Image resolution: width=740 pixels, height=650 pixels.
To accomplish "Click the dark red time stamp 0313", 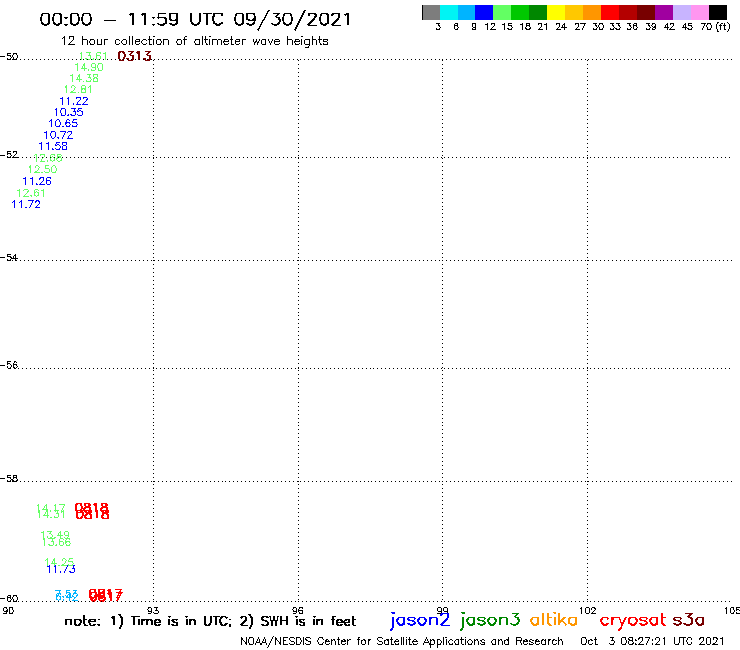I will [135, 56].
